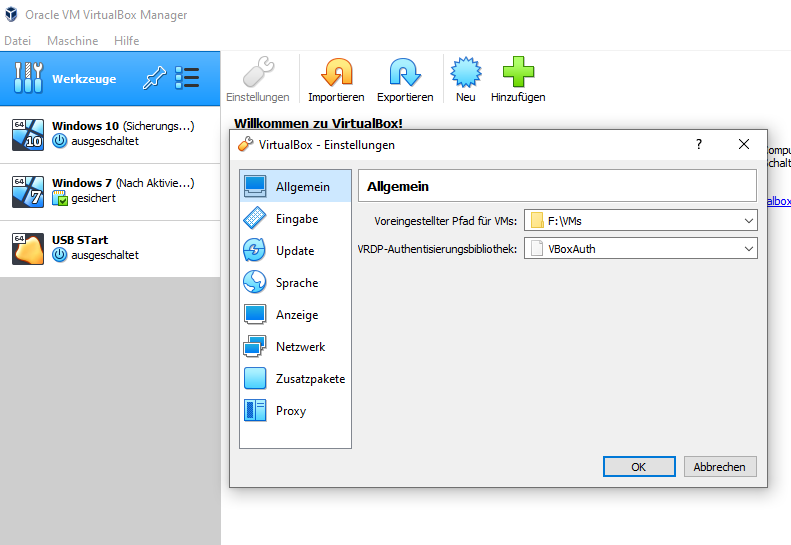Click the VirtualBox logo in title bar

point(11,15)
